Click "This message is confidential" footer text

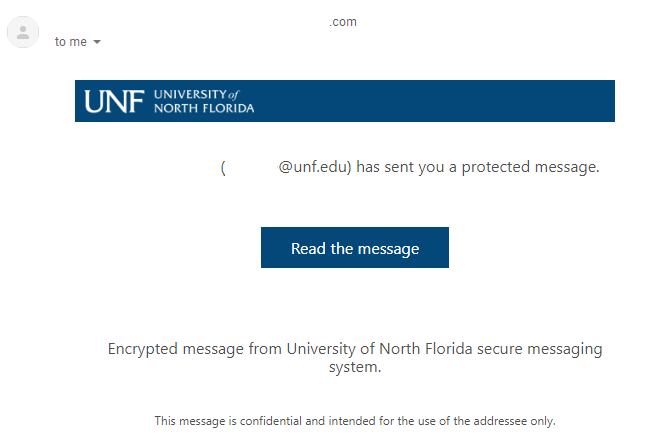point(228,421)
